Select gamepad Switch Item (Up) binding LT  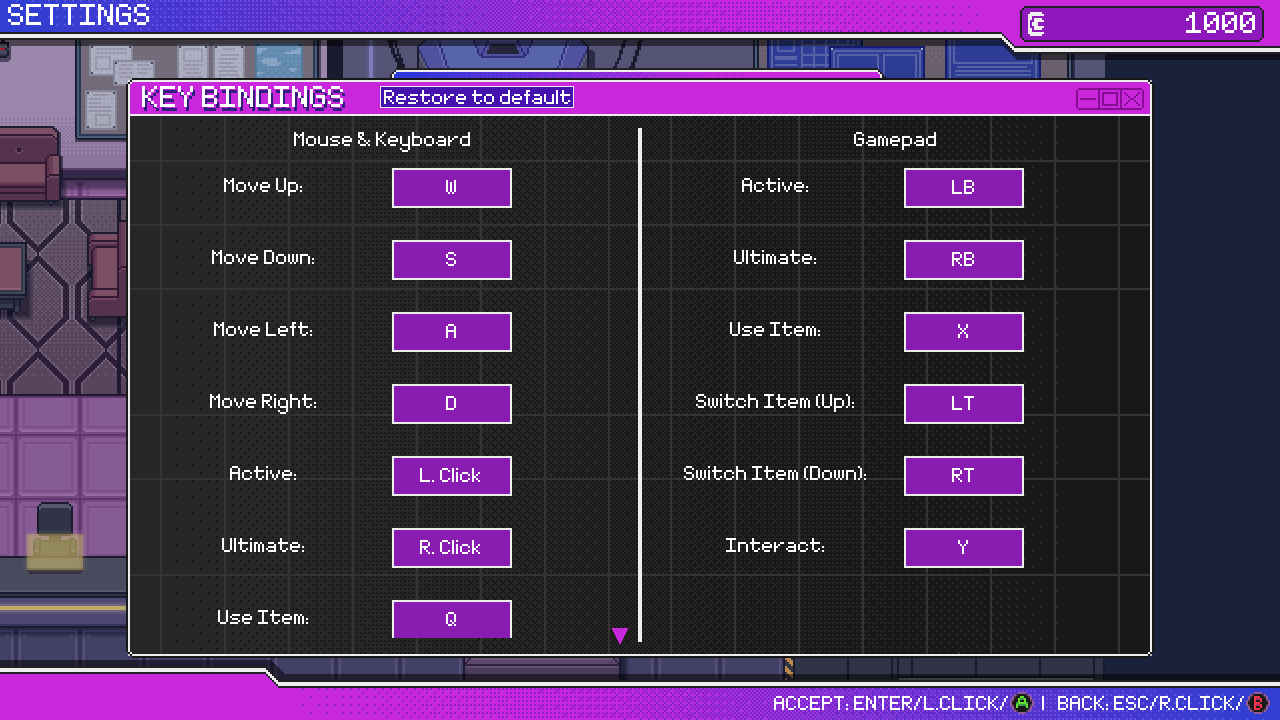click(964, 404)
